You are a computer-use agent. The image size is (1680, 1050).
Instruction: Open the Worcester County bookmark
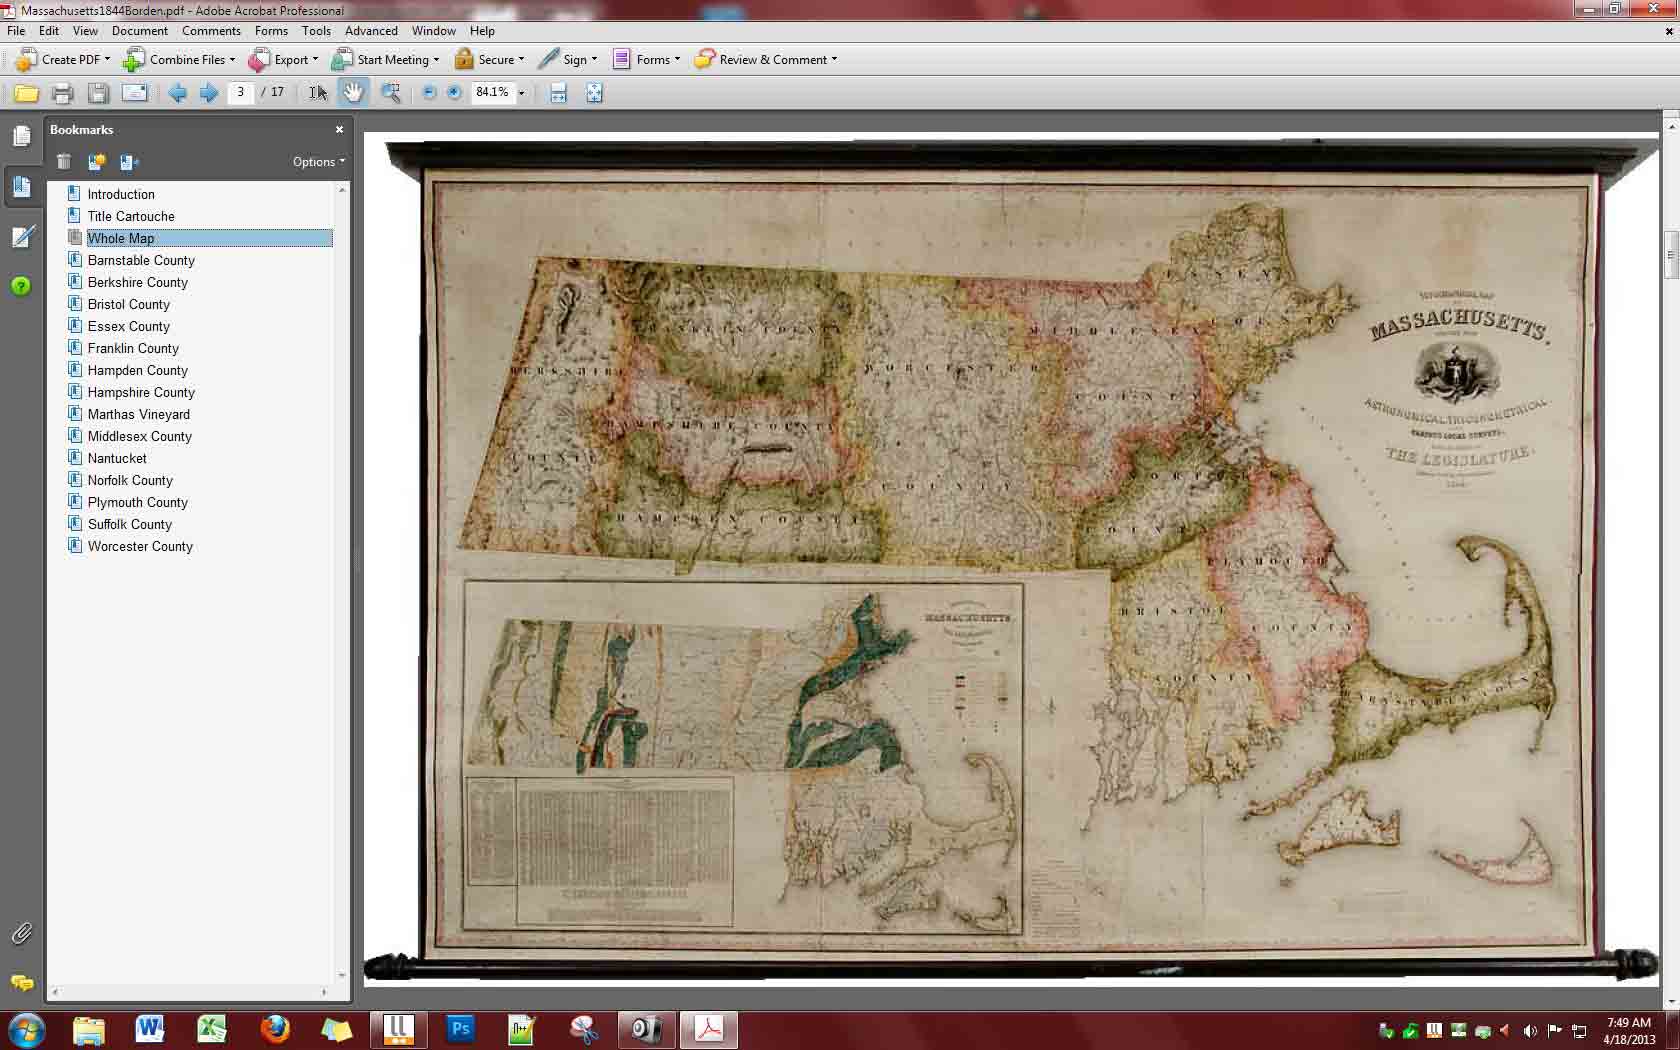click(140, 546)
